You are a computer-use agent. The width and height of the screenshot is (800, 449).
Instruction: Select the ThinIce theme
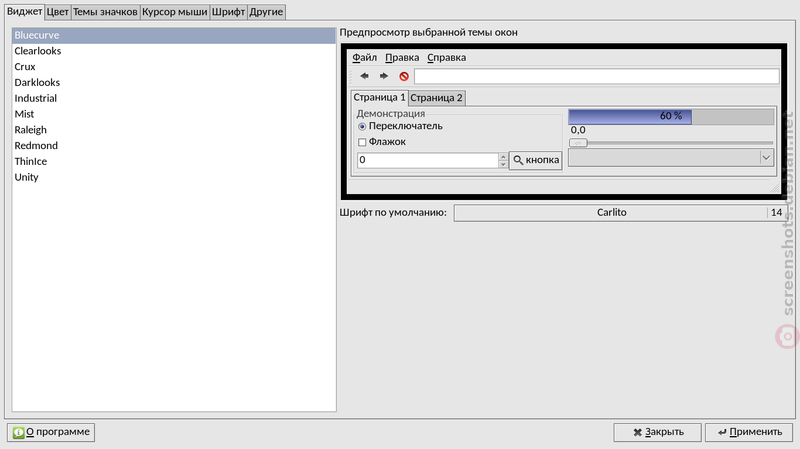point(173,162)
